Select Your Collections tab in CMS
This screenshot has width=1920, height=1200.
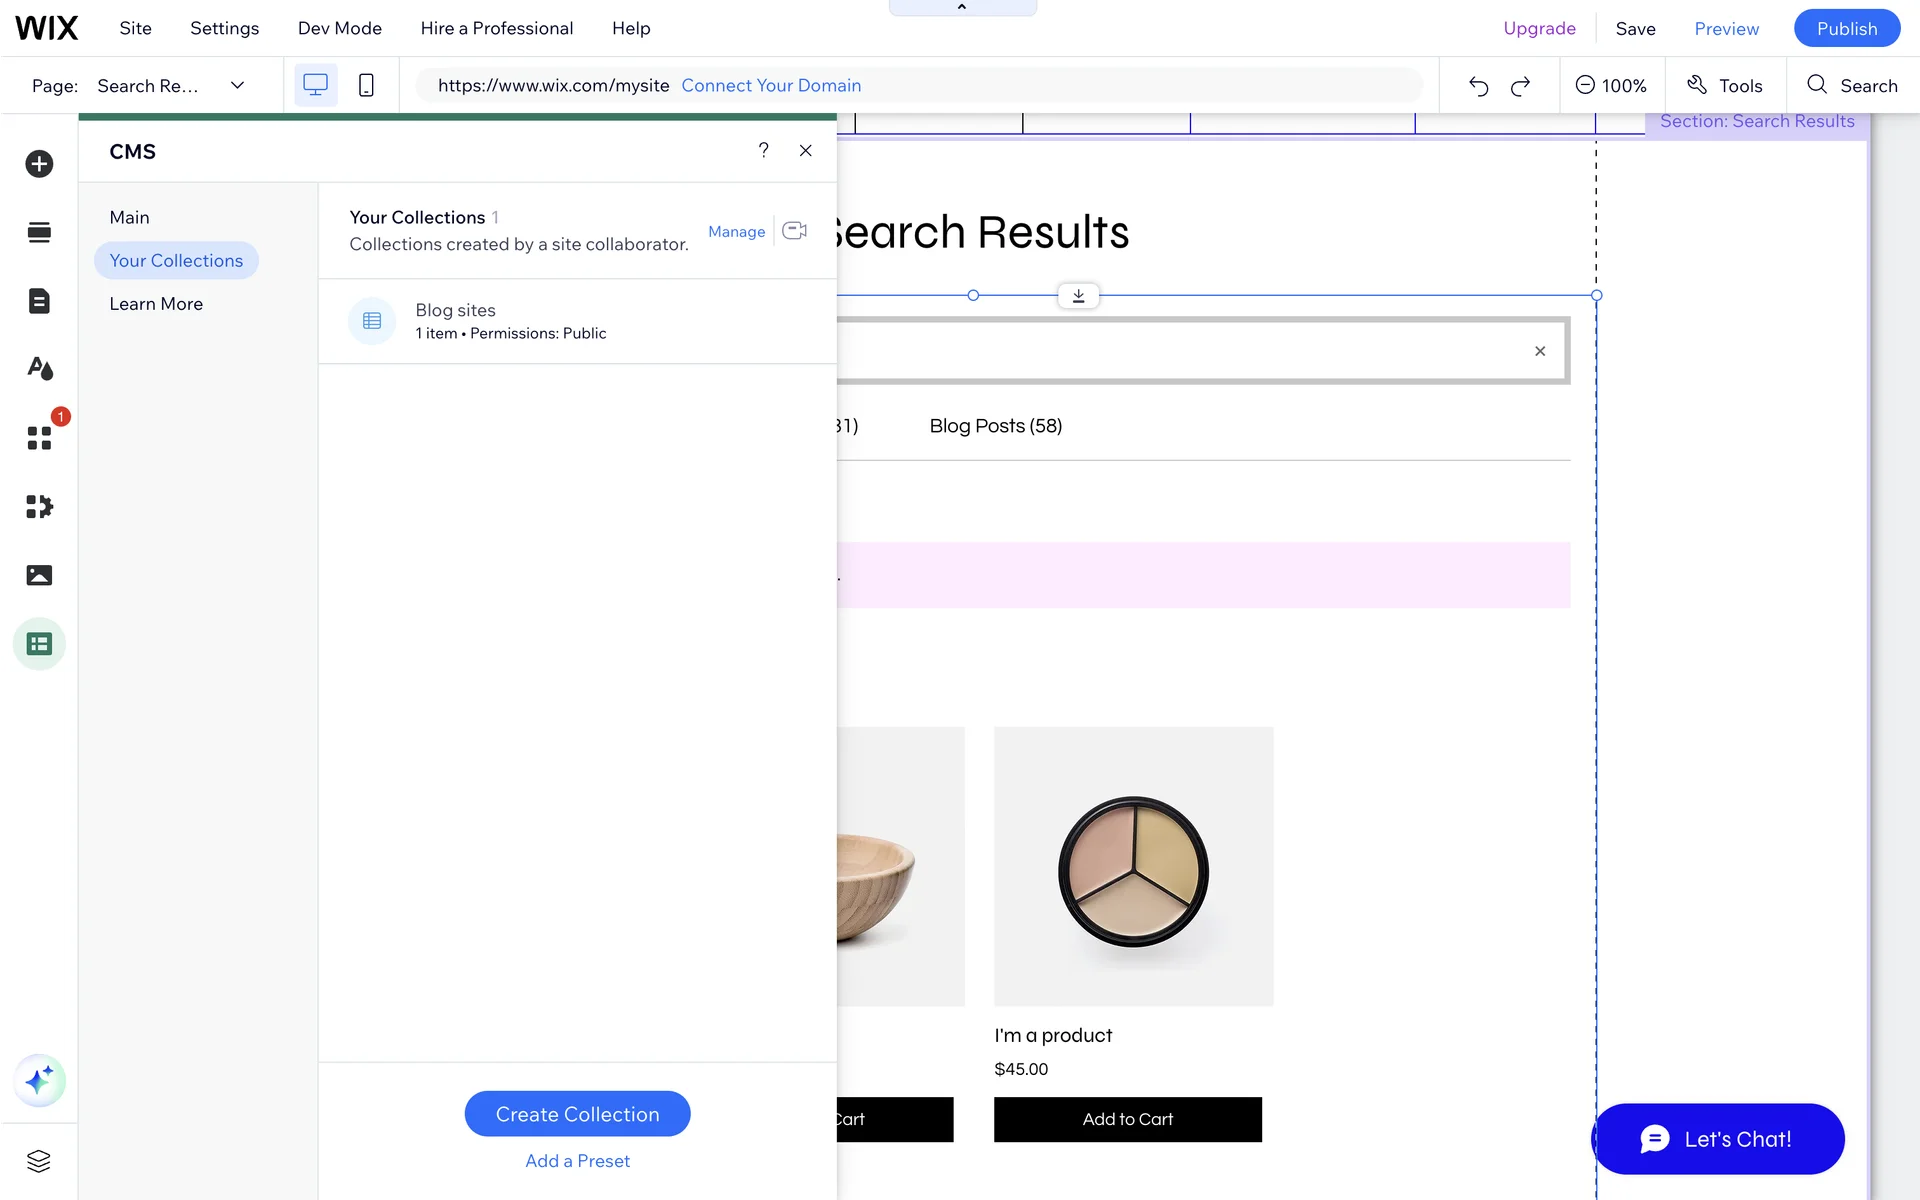[176, 261]
